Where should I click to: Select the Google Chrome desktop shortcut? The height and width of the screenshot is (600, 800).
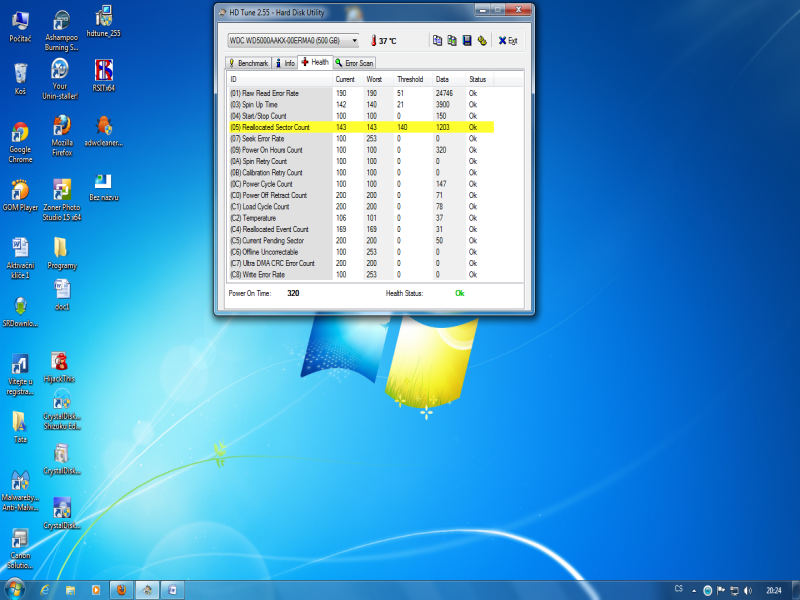20,143
